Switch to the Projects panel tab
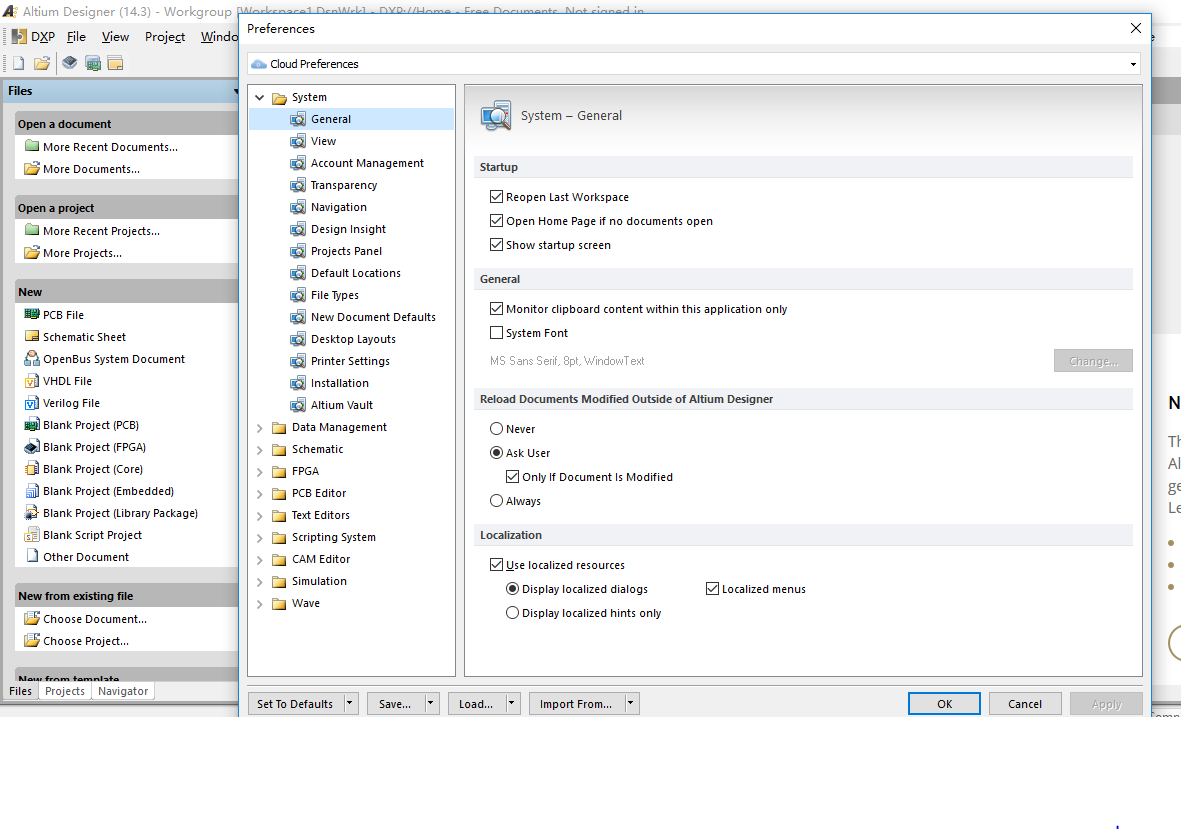The height and width of the screenshot is (829, 1181). tap(65, 690)
